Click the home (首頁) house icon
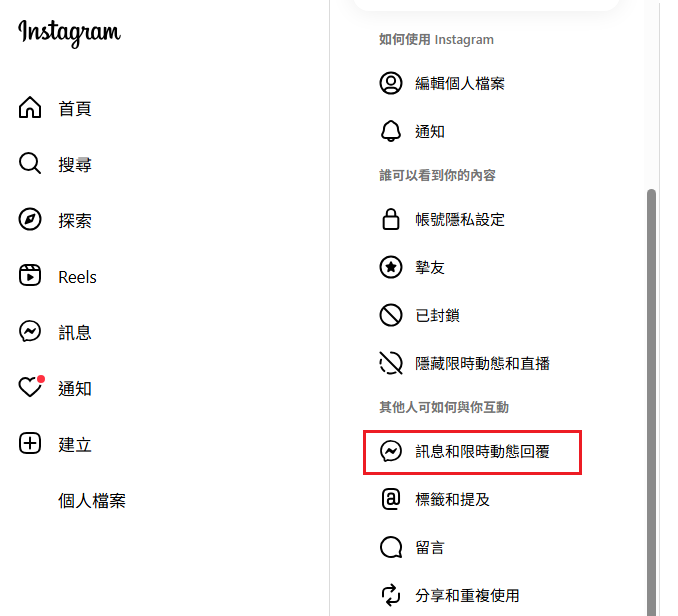The image size is (678, 616). coord(30,108)
